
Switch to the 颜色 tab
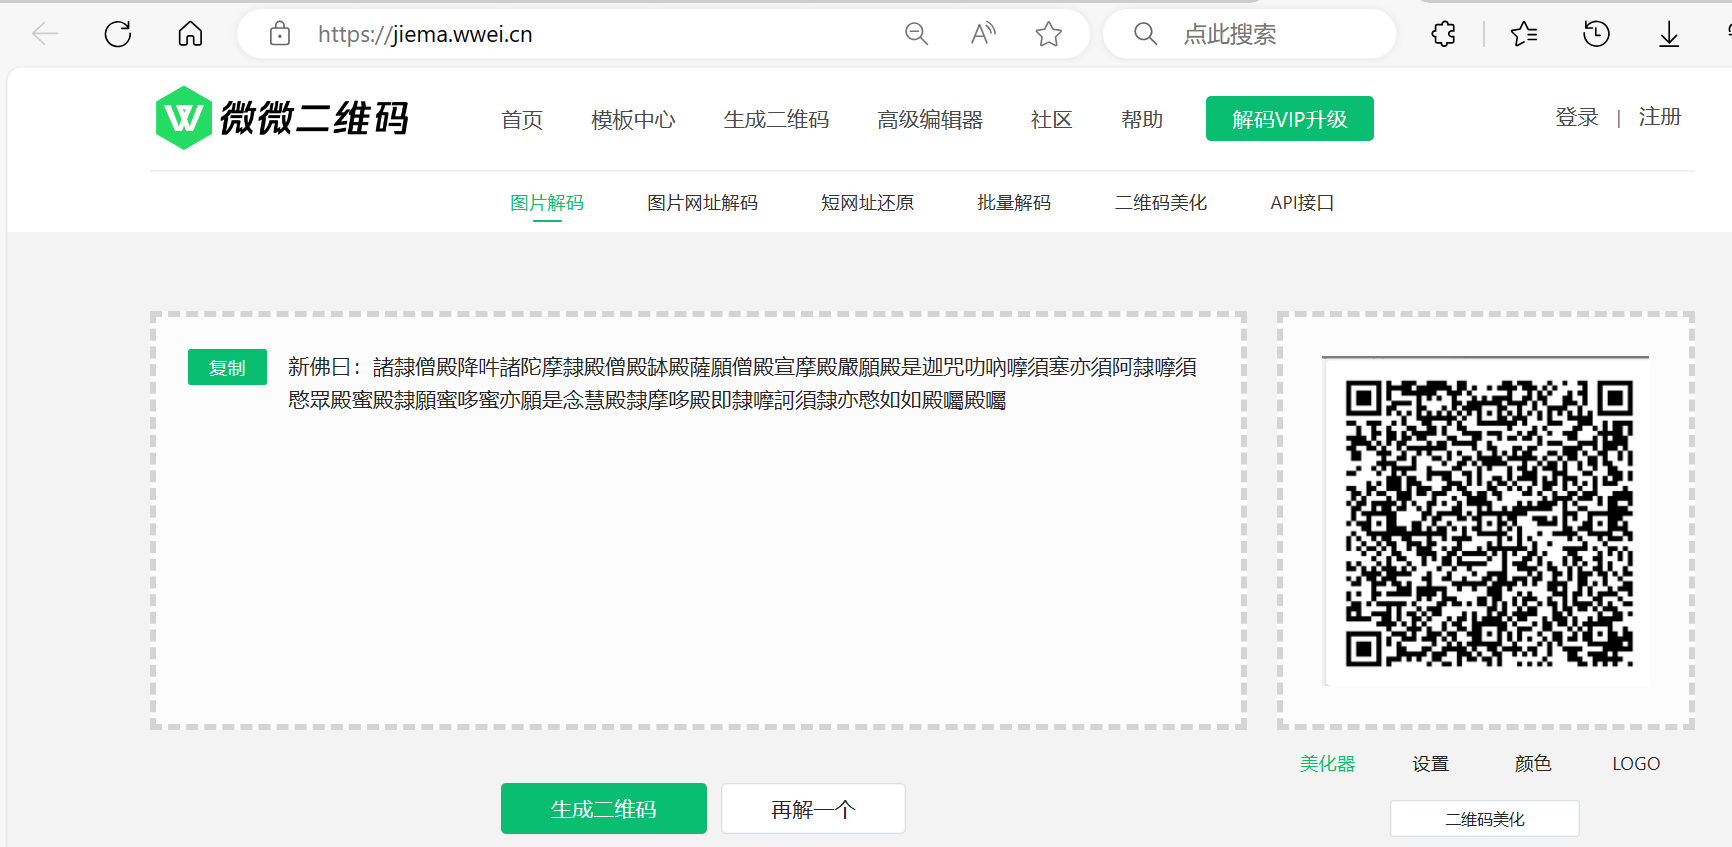pos(1533,764)
